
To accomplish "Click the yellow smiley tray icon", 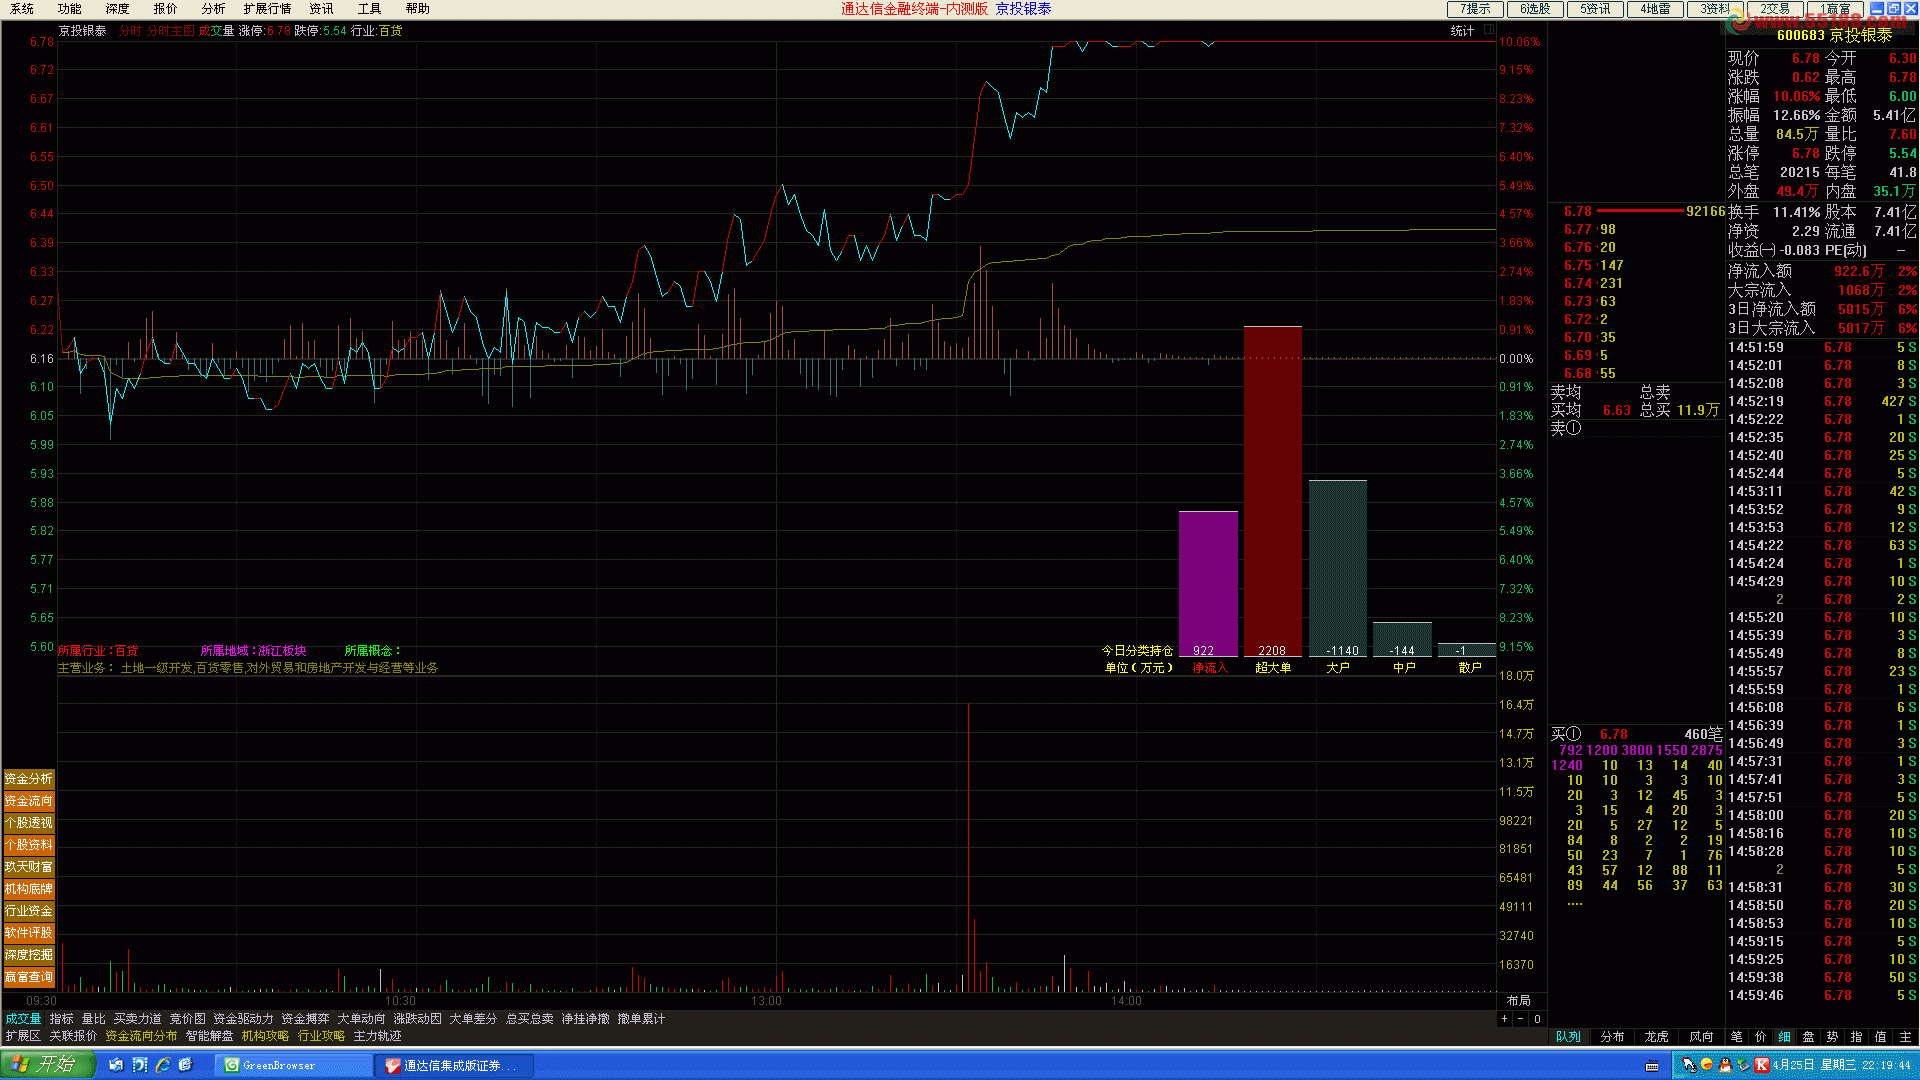I will tap(1706, 1065).
